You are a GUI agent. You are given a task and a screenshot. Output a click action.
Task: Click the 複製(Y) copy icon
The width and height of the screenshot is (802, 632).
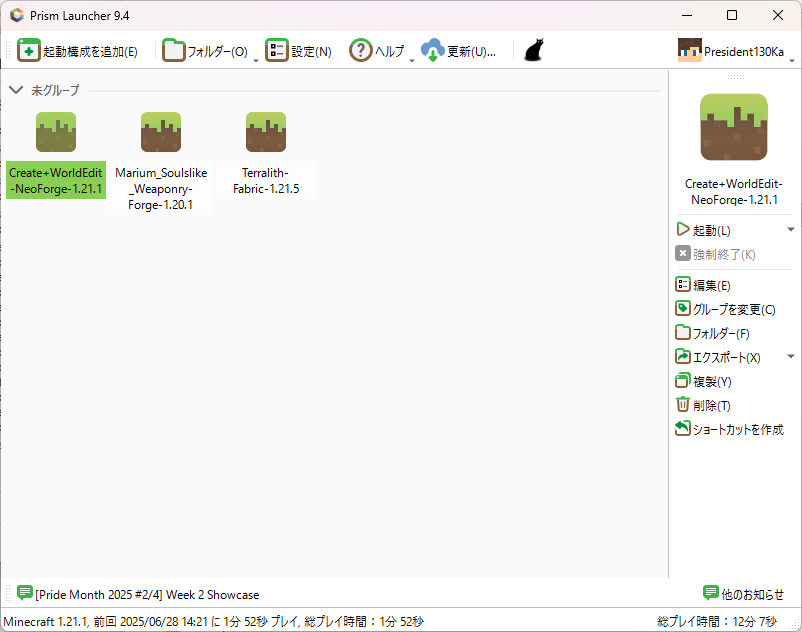[683, 380]
